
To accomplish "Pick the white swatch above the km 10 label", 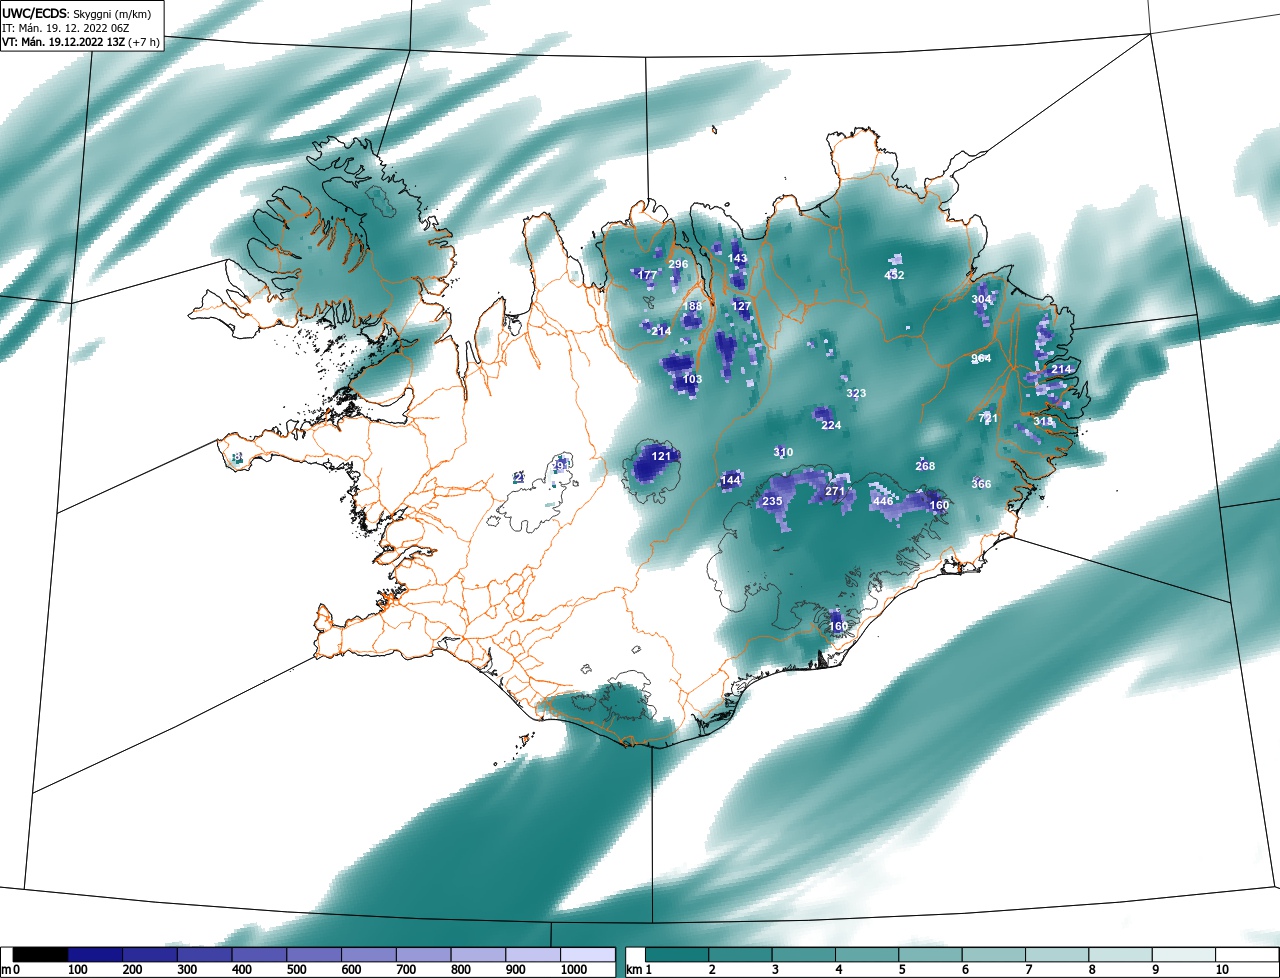I will coord(1247,955).
